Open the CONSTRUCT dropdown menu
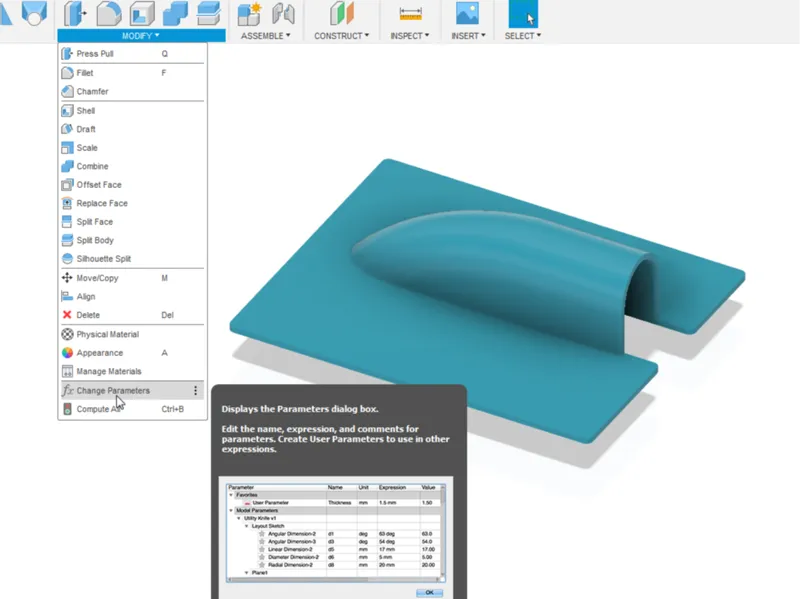This screenshot has height=599, width=800. click(x=341, y=36)
